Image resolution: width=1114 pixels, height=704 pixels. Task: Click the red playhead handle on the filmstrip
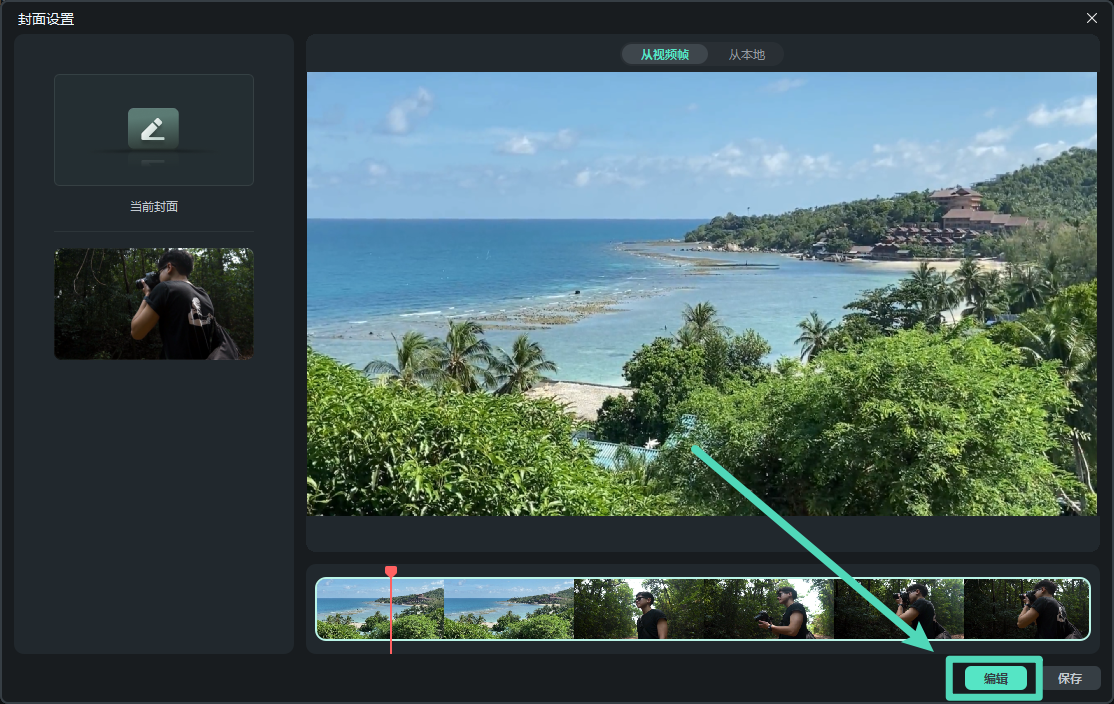click(x=391, y=571)
